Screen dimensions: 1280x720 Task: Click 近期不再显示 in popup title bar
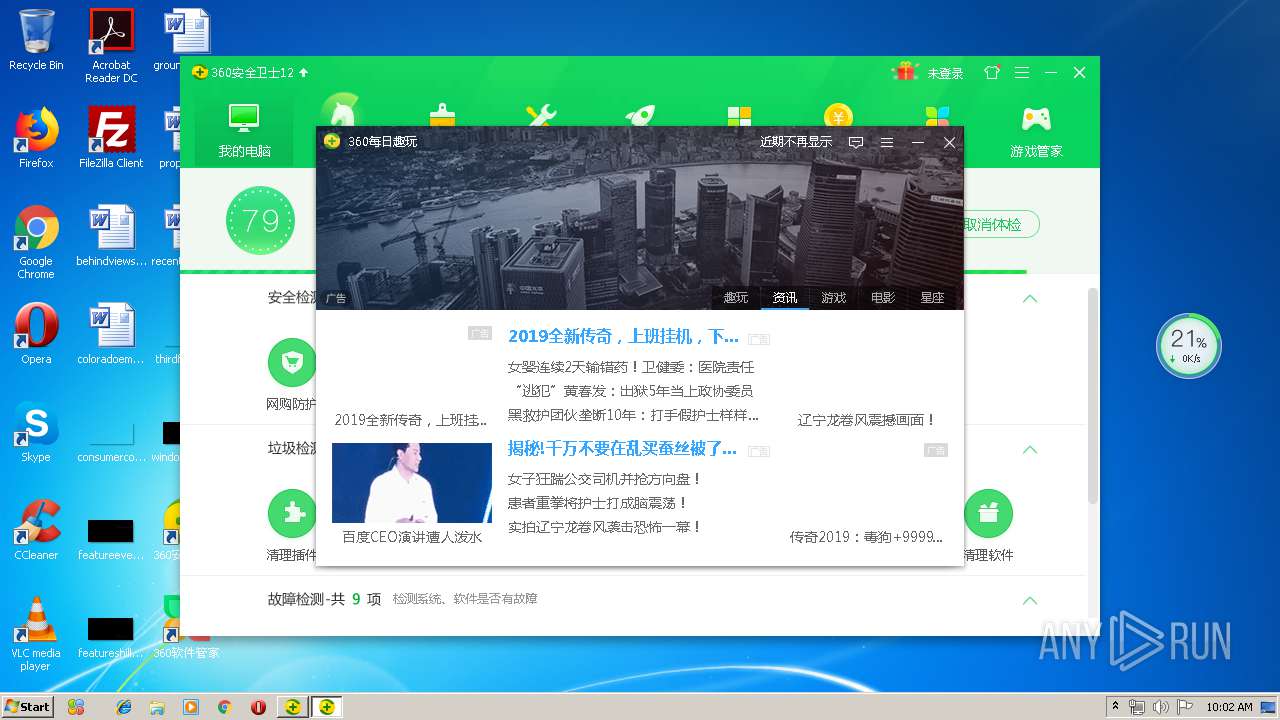click(x=796, y=142)
